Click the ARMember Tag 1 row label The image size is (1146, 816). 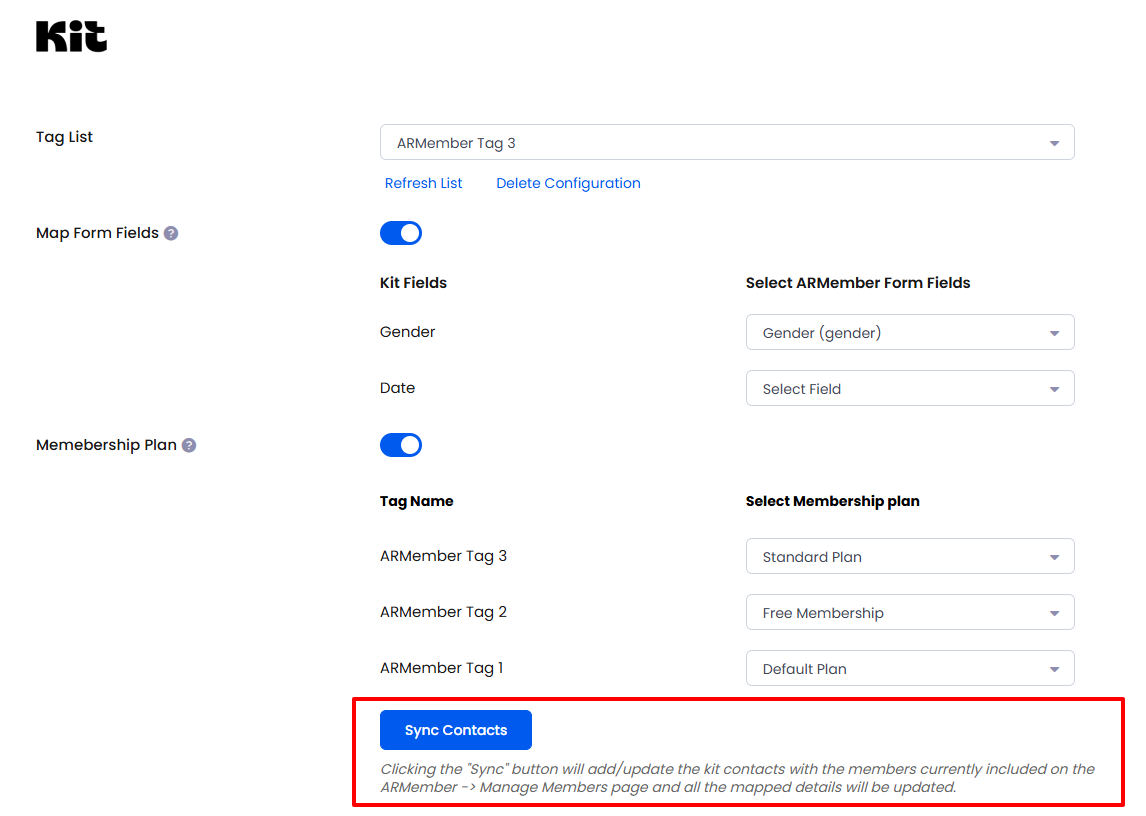[x=441, y=668]
